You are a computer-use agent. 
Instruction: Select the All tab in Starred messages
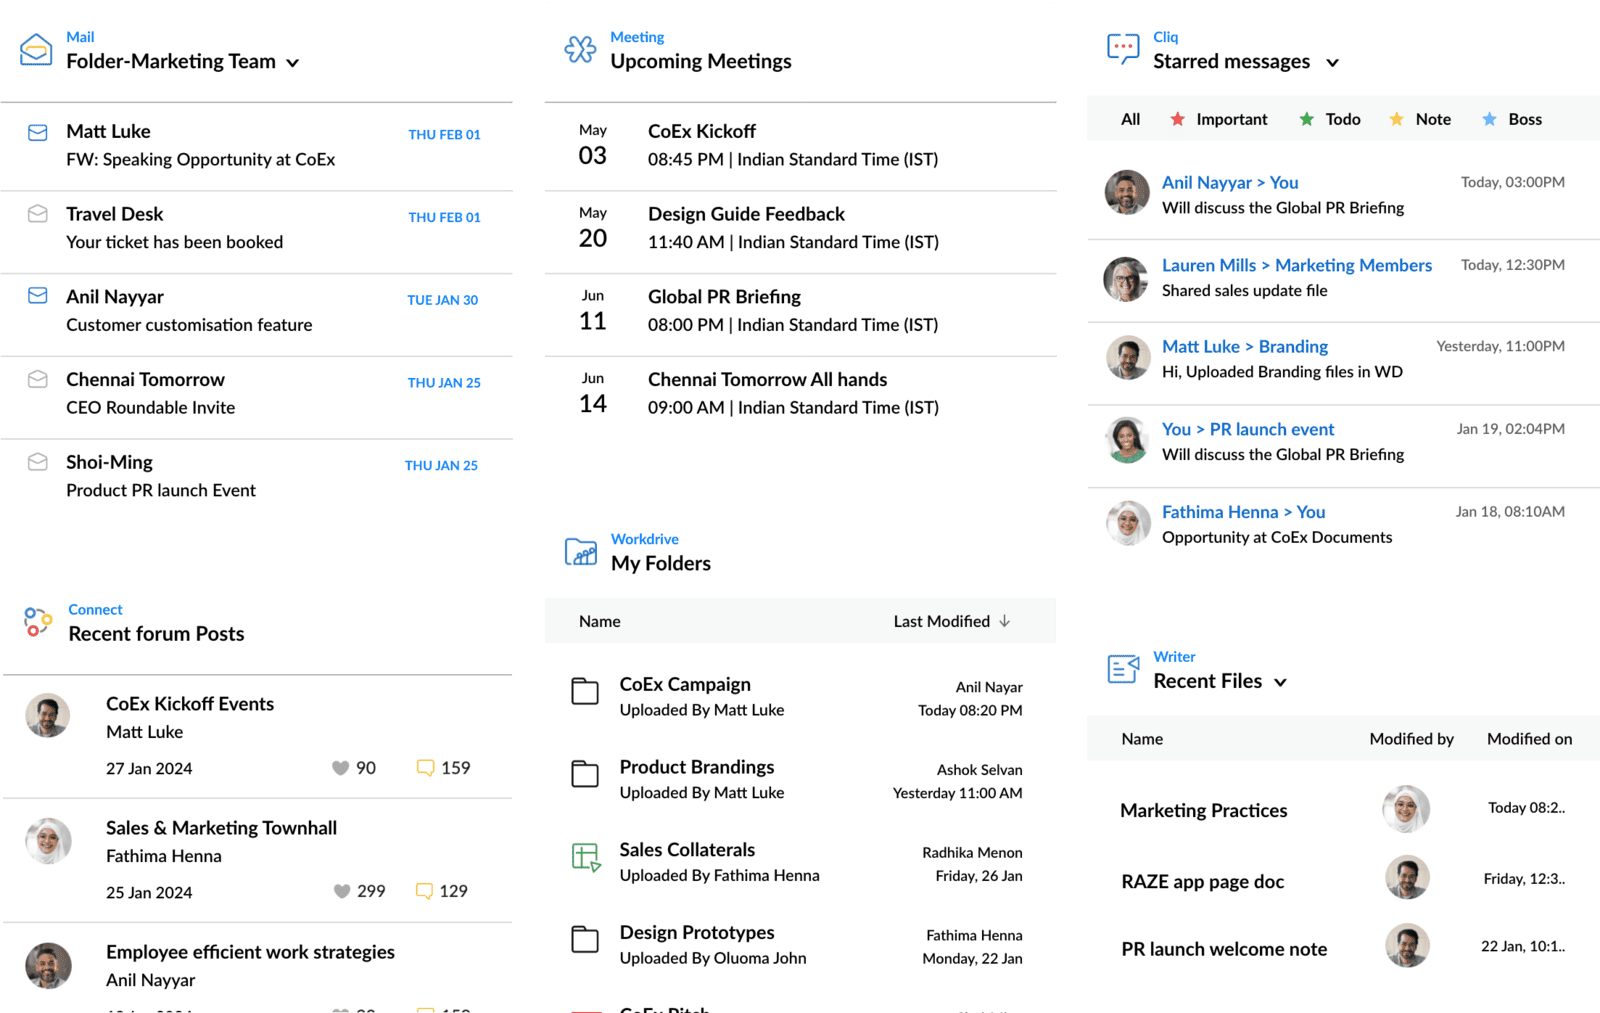pos(1130,118)
